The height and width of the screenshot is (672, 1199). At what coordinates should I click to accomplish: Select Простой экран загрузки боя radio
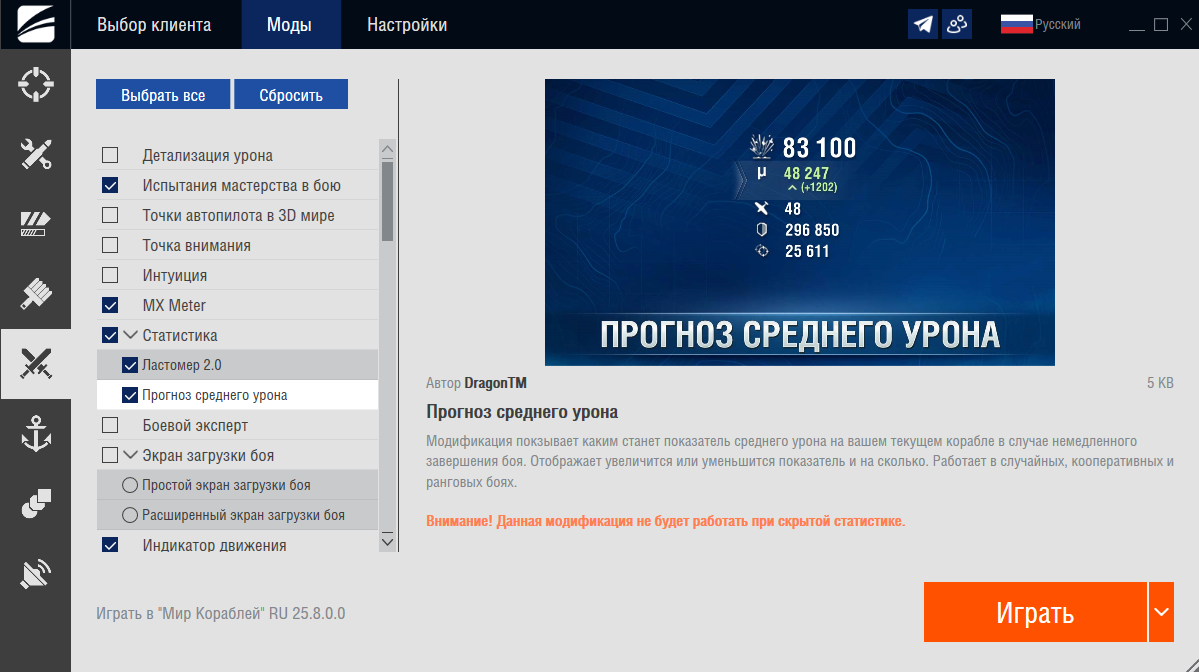click(x=130, y=485)
